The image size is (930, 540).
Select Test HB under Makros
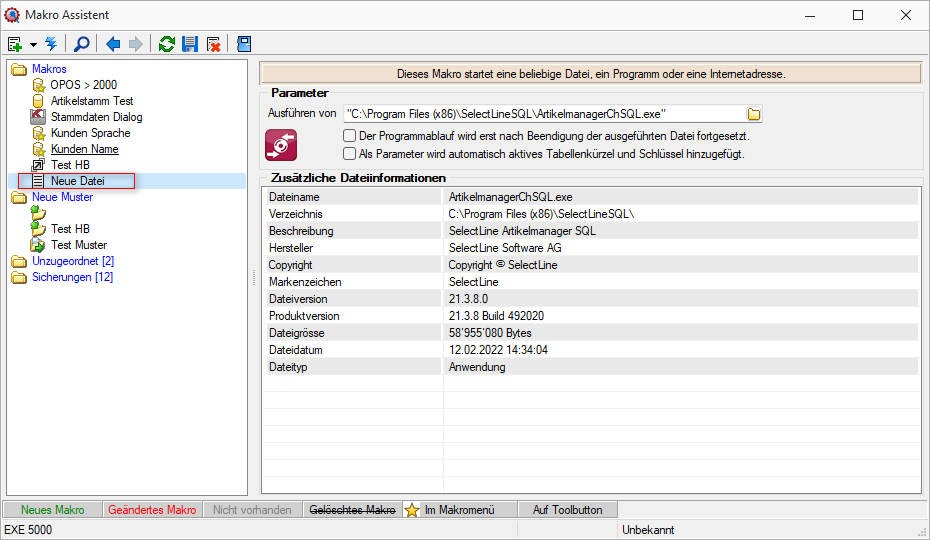pyautogui.click(x=70, y=165)
